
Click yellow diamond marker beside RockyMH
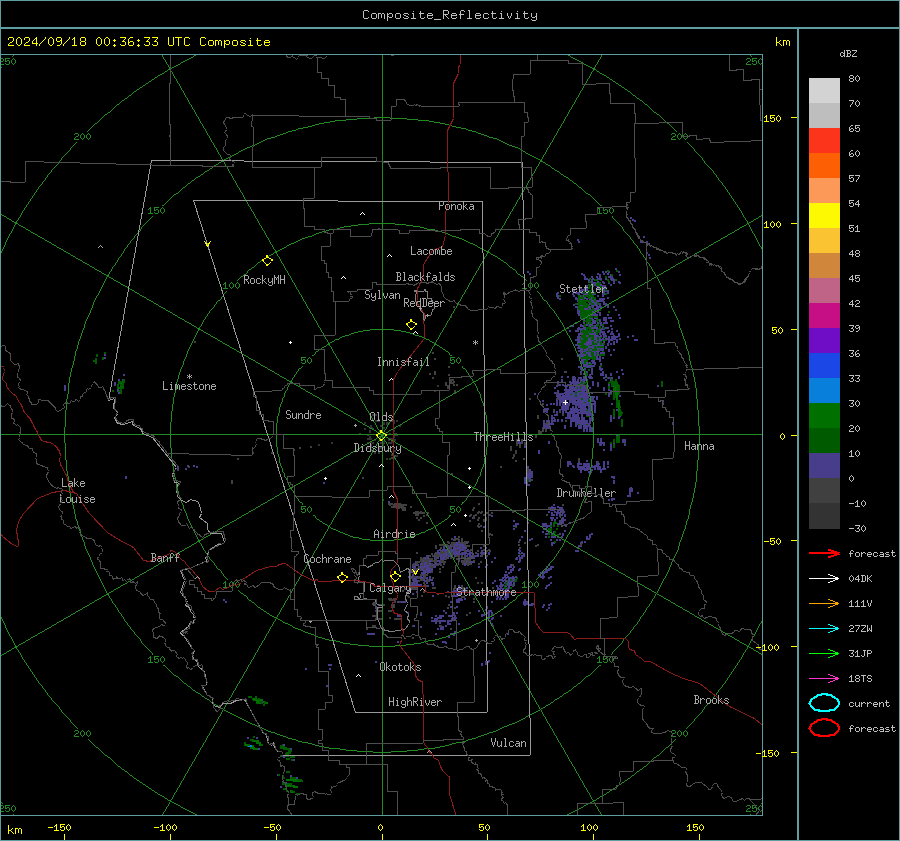point(267,261)
